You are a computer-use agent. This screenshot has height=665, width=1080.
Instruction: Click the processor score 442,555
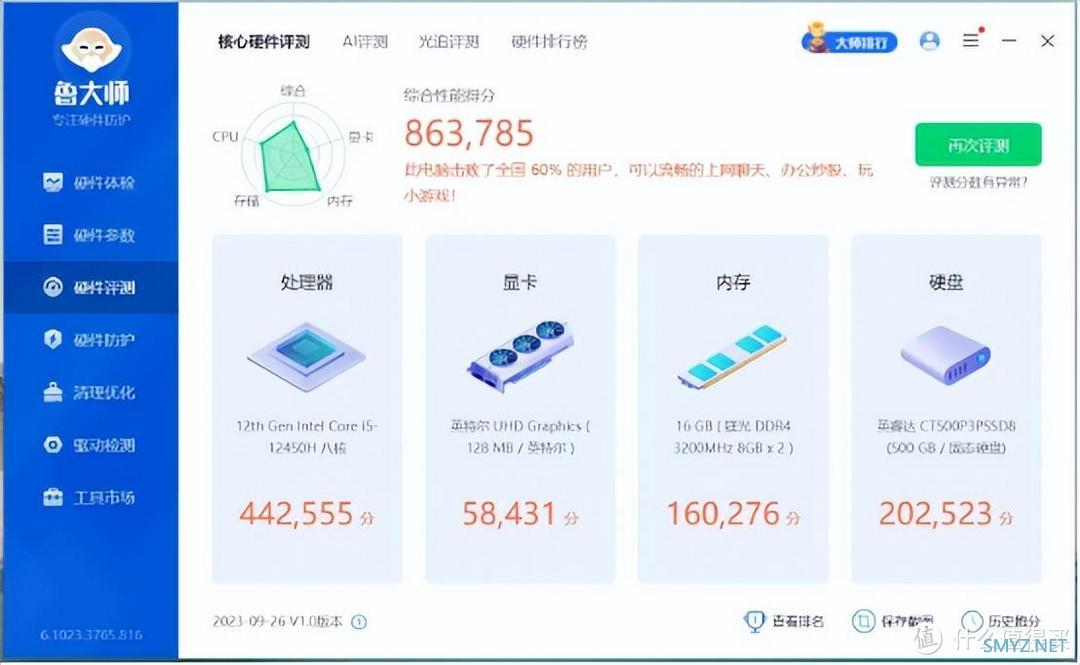tap(297, 514)
